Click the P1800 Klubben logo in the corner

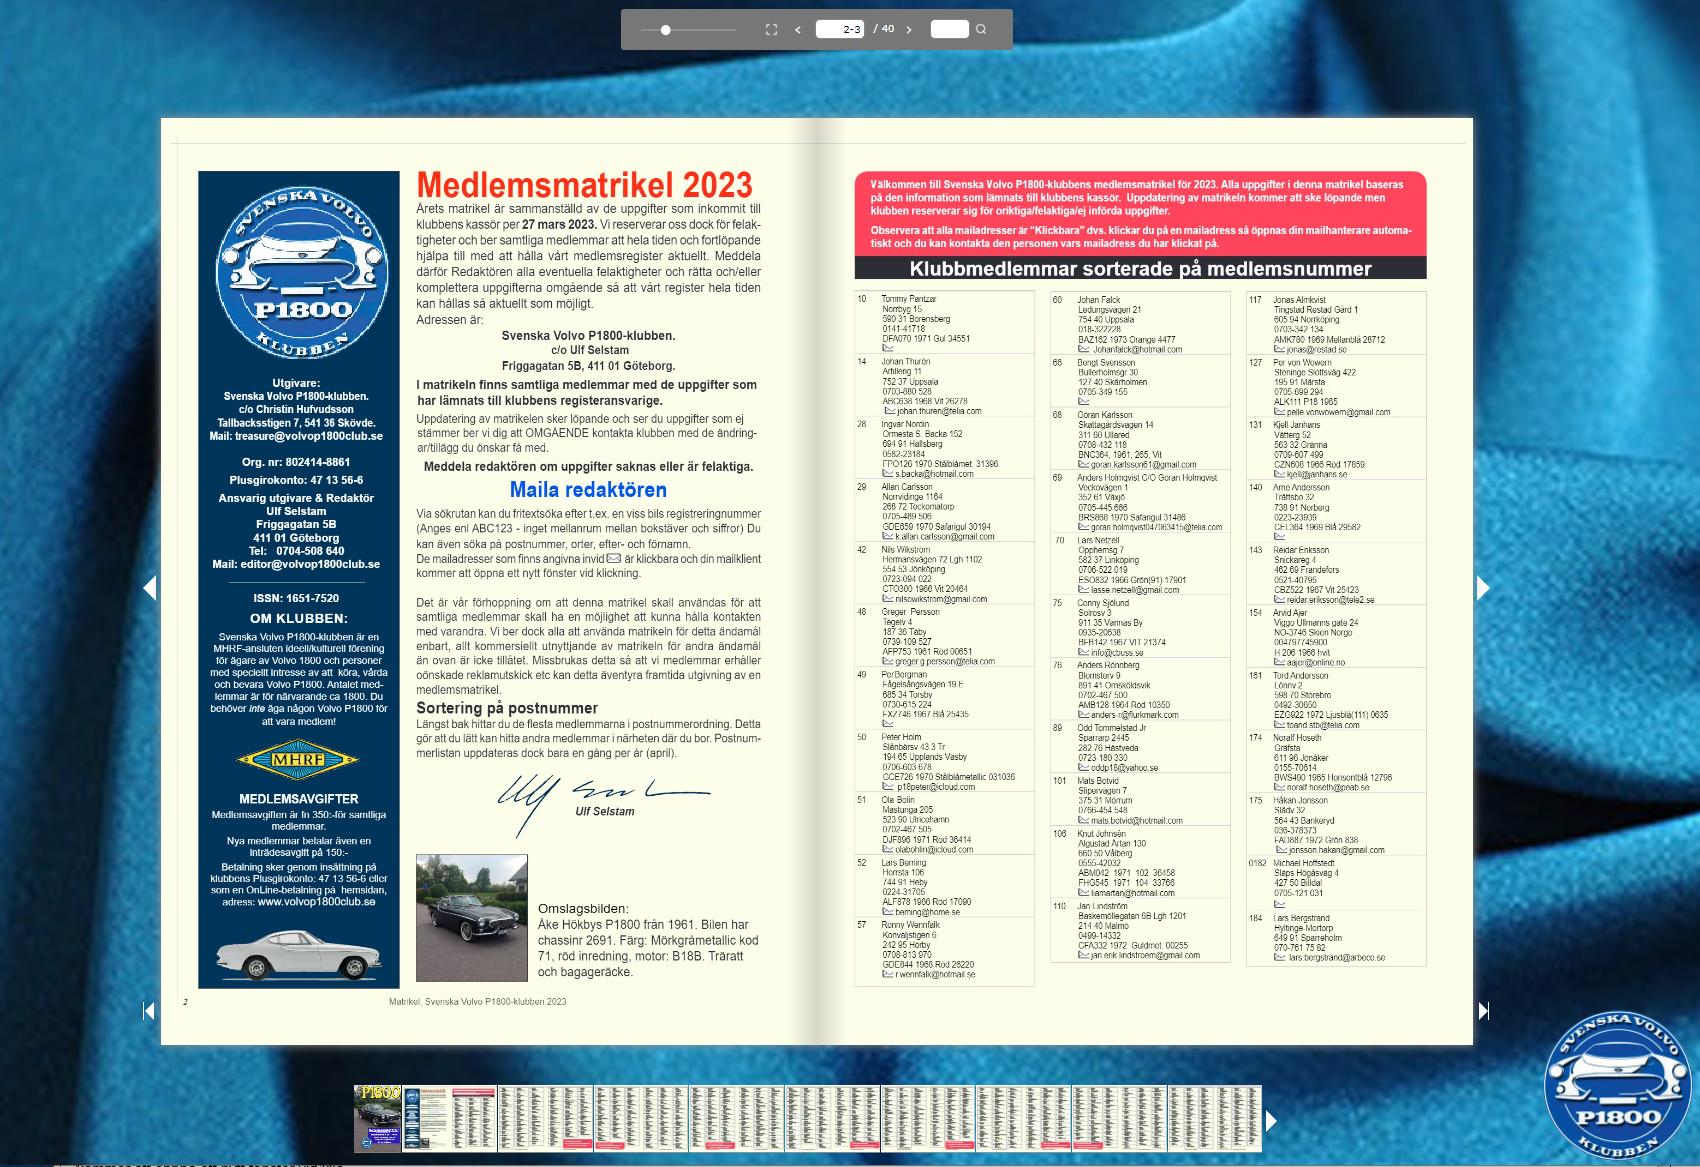click(1616, 1086)
